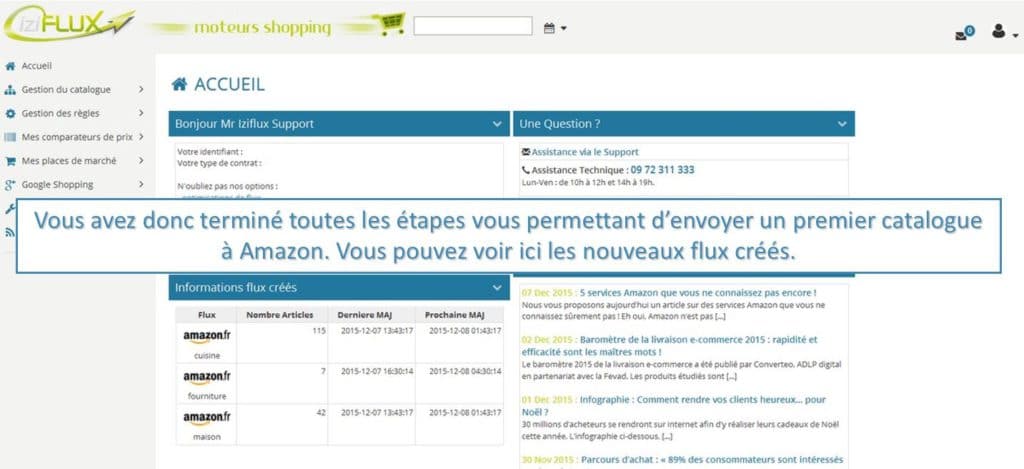Open Mes places de marché menu
Screen dimensions: 1024x469
tap(69, 161)
